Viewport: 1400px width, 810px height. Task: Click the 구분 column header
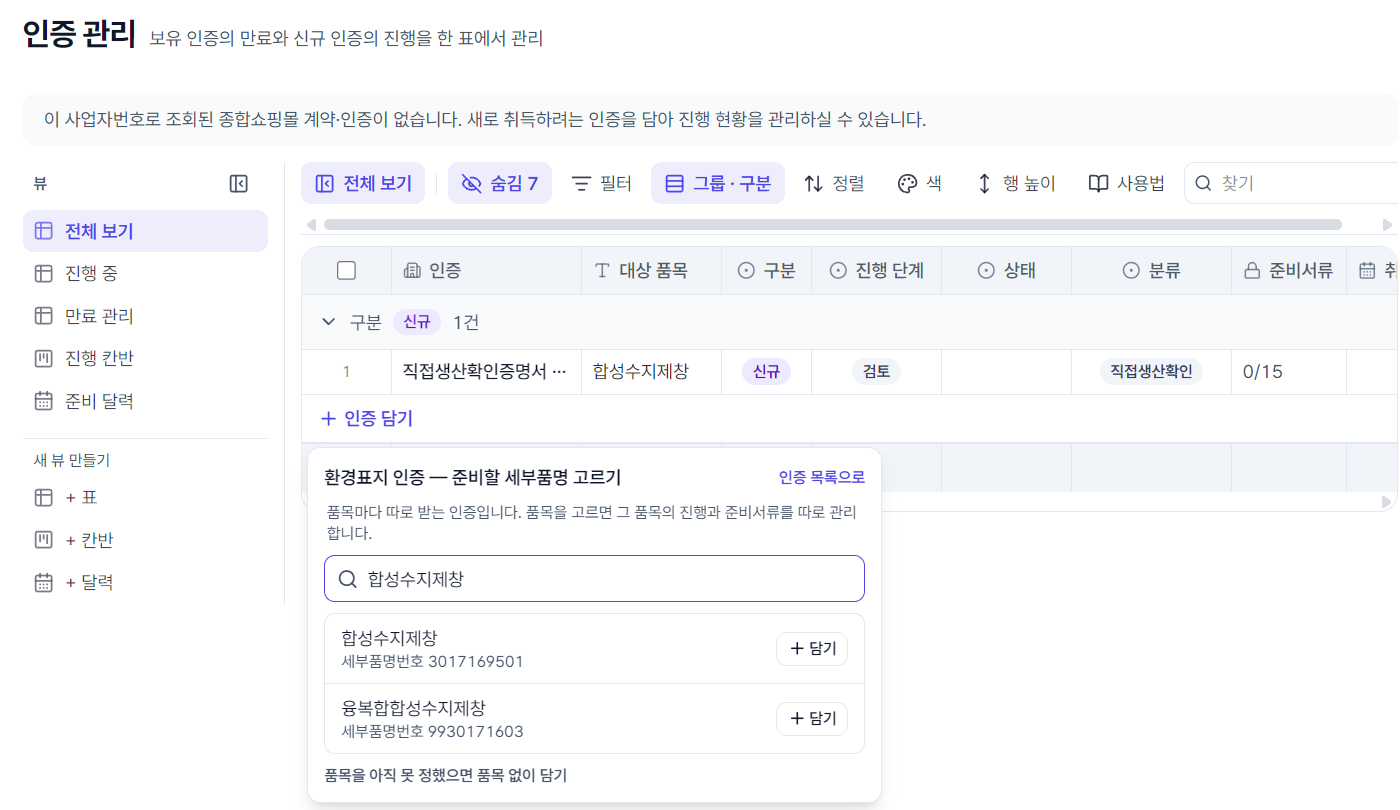(x=767, y=270)
